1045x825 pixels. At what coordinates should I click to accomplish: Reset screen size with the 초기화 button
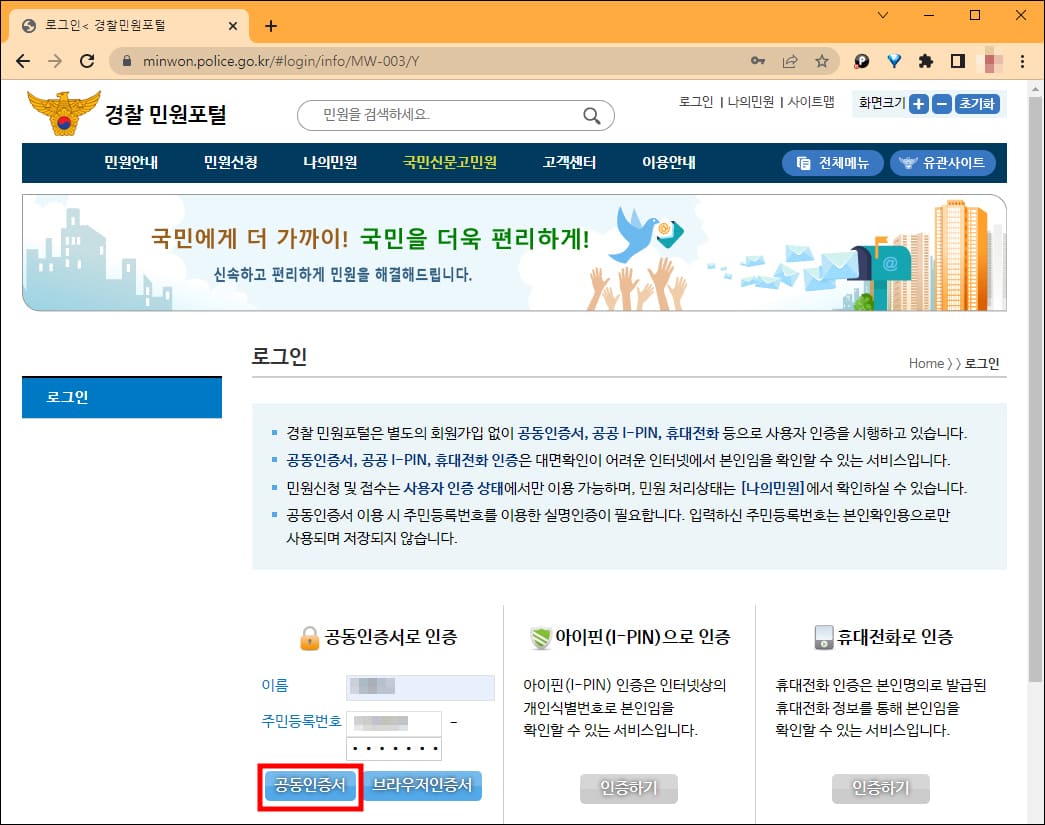pyautogui.click(x=977, y=103)
